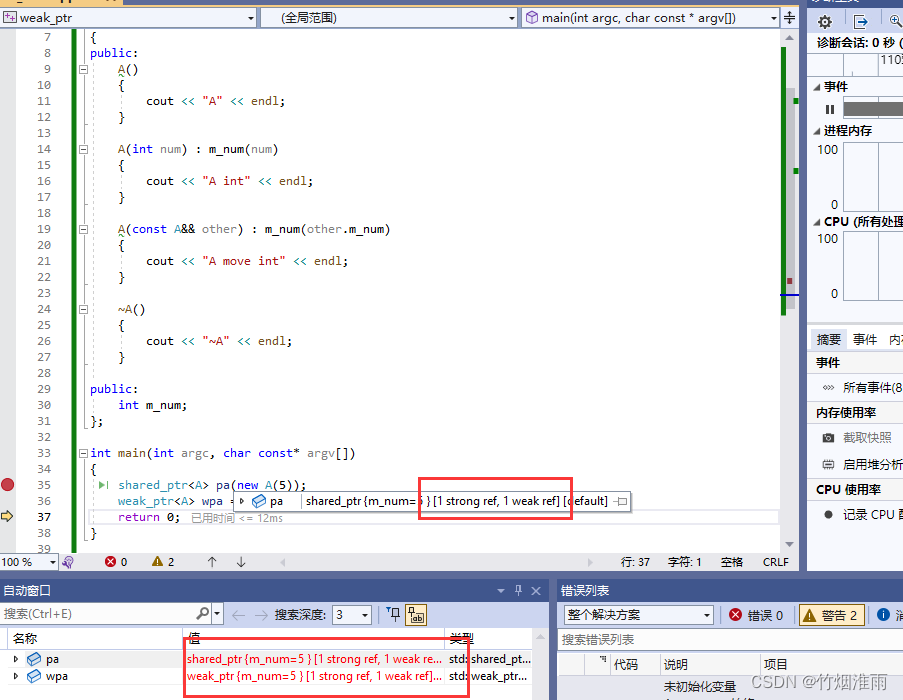Click the run-to-click glyph on line 35
The height and width of the screenshot is (700, 903).
[104, 485]
